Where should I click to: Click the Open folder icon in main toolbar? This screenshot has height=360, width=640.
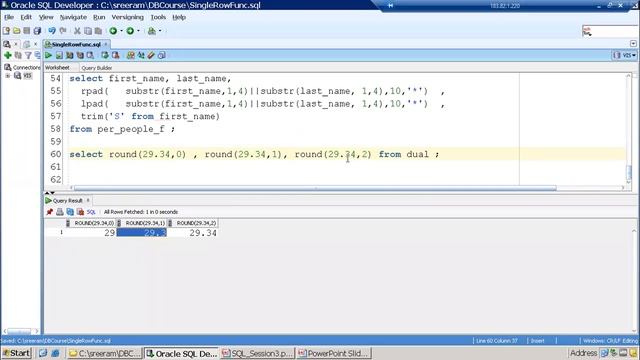tap(16, 31)
